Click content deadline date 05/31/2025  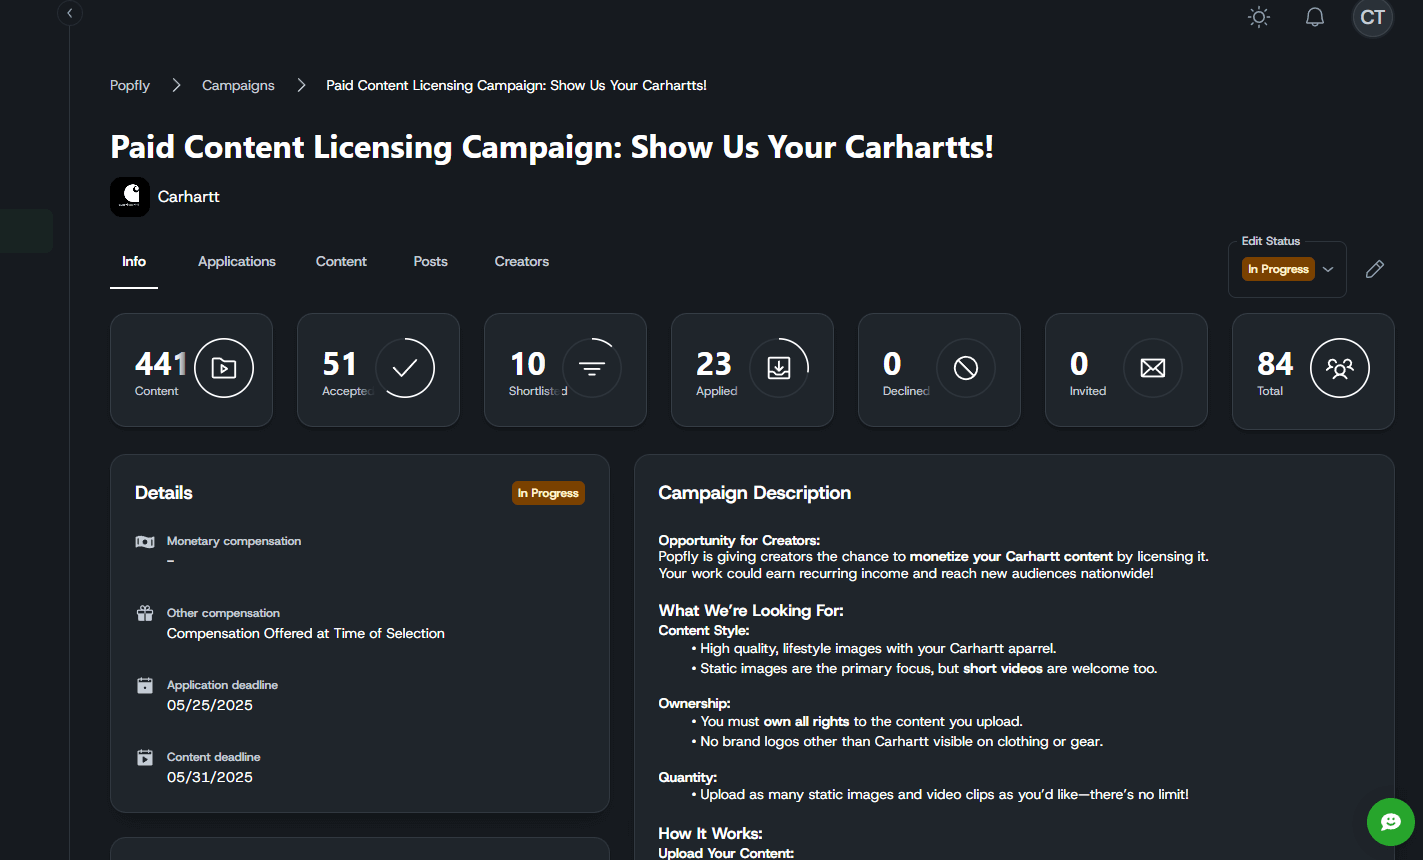(x=210, y=777)
